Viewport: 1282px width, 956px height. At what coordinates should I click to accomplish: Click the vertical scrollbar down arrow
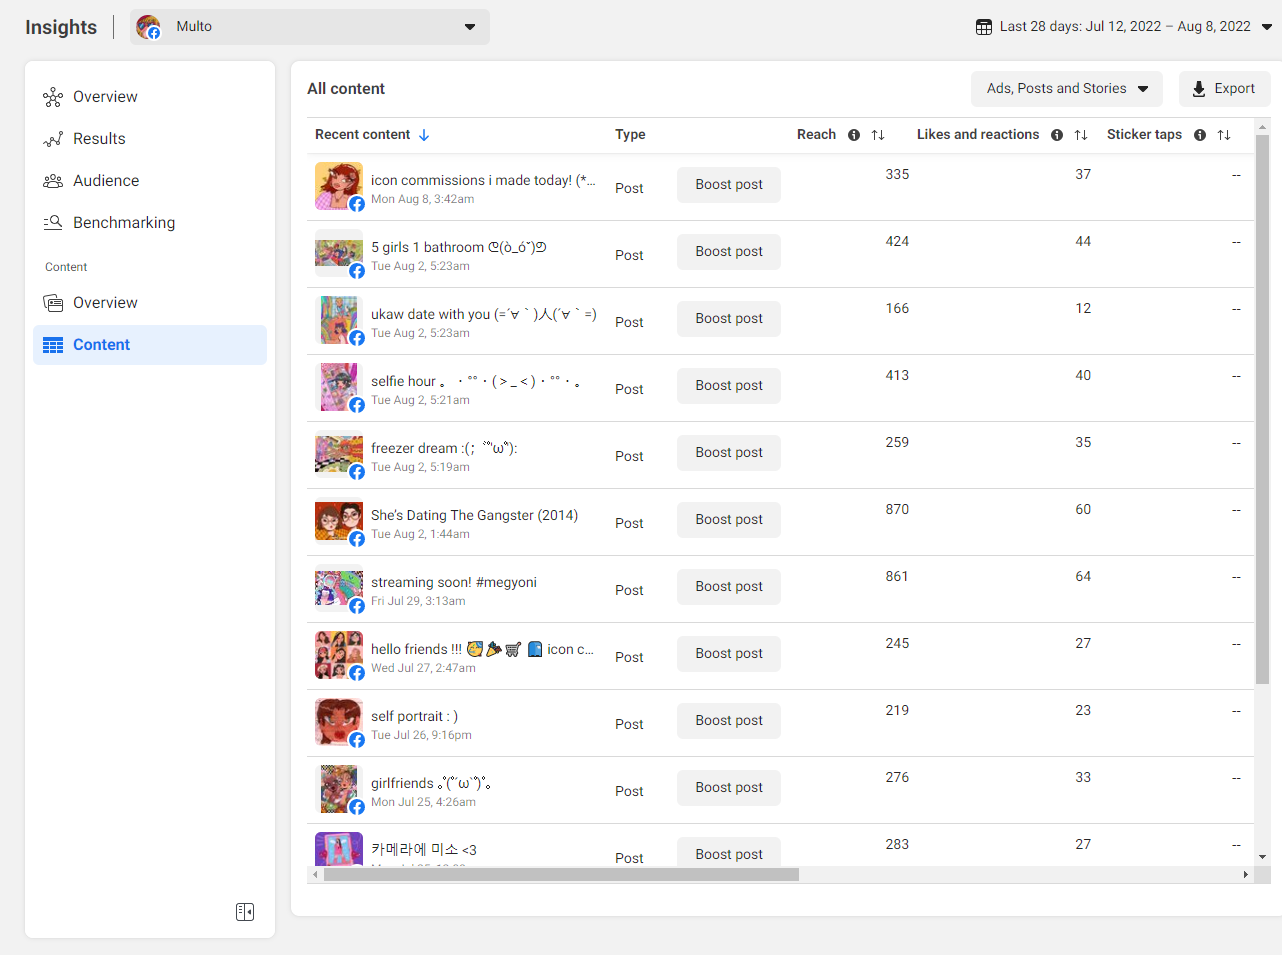(x=1262, y=857)
